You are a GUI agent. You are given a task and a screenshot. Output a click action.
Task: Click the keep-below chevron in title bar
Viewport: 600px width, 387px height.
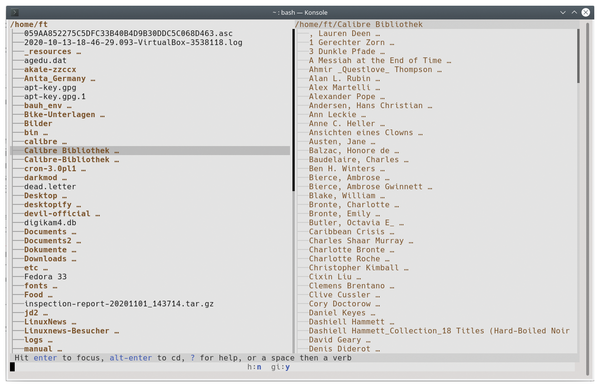(x=563, y=12)
